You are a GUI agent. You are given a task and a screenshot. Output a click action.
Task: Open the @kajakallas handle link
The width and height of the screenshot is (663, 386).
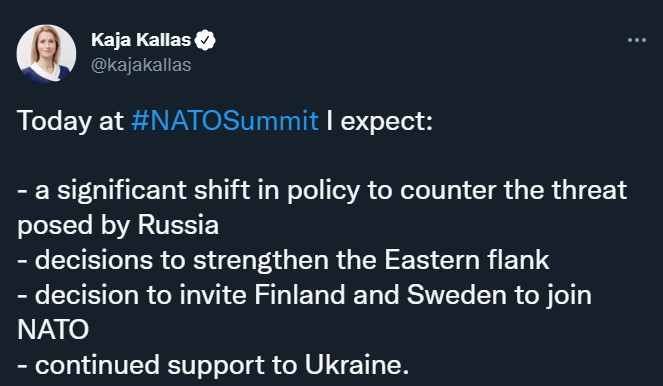[x=141, y=65]
